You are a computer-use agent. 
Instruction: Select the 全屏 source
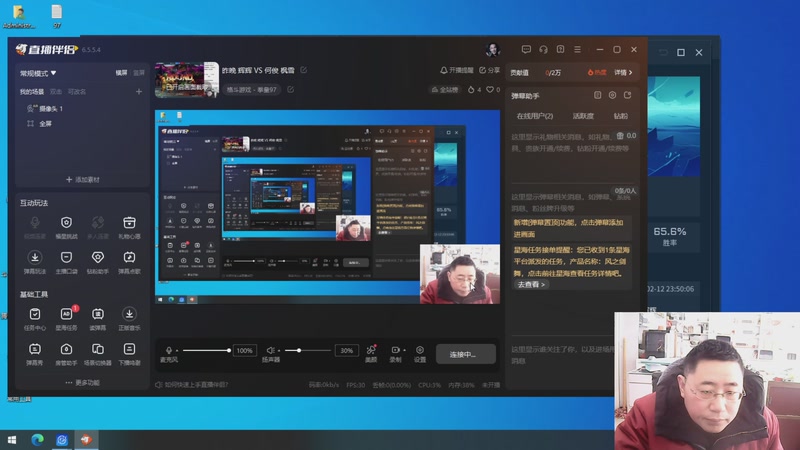point(40,123)
